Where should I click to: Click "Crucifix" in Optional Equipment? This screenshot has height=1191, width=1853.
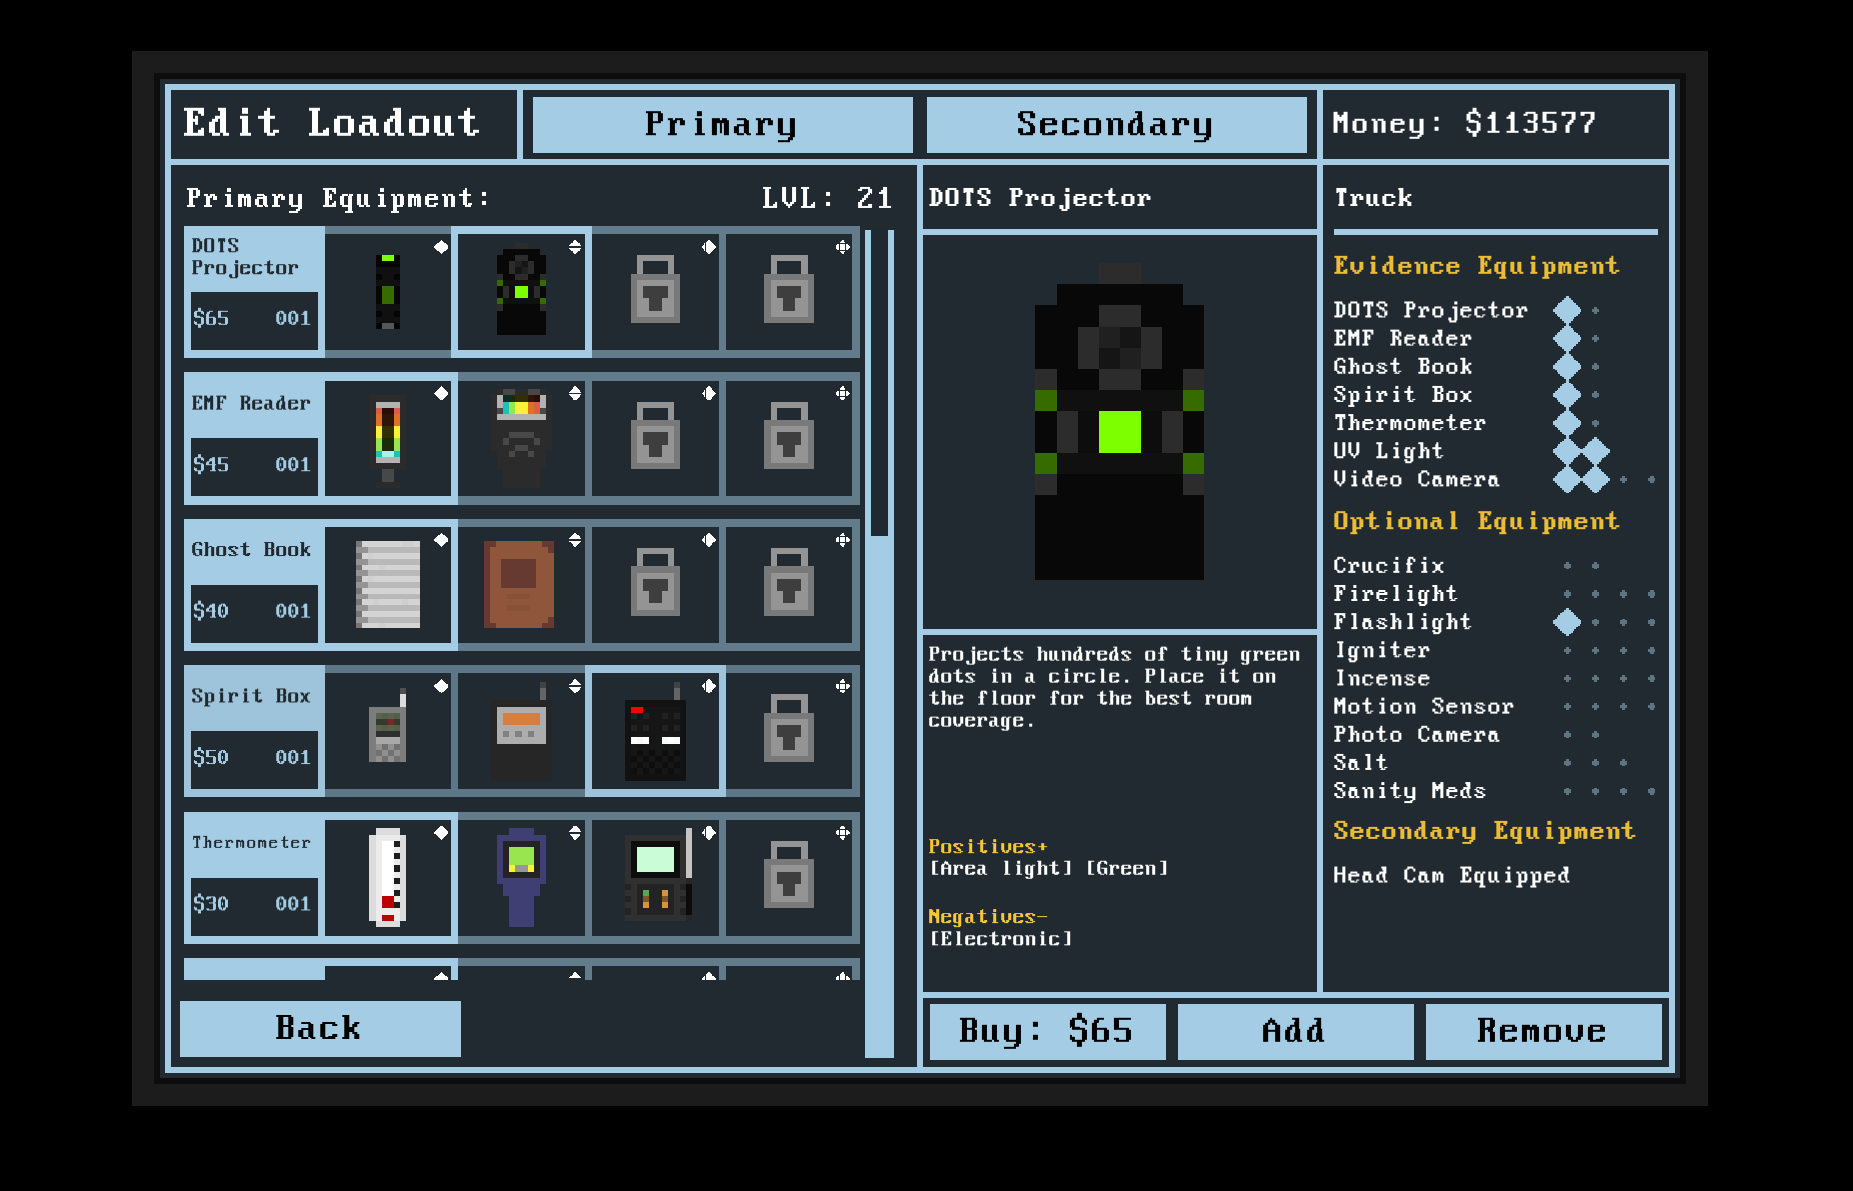pos(1389,566)
